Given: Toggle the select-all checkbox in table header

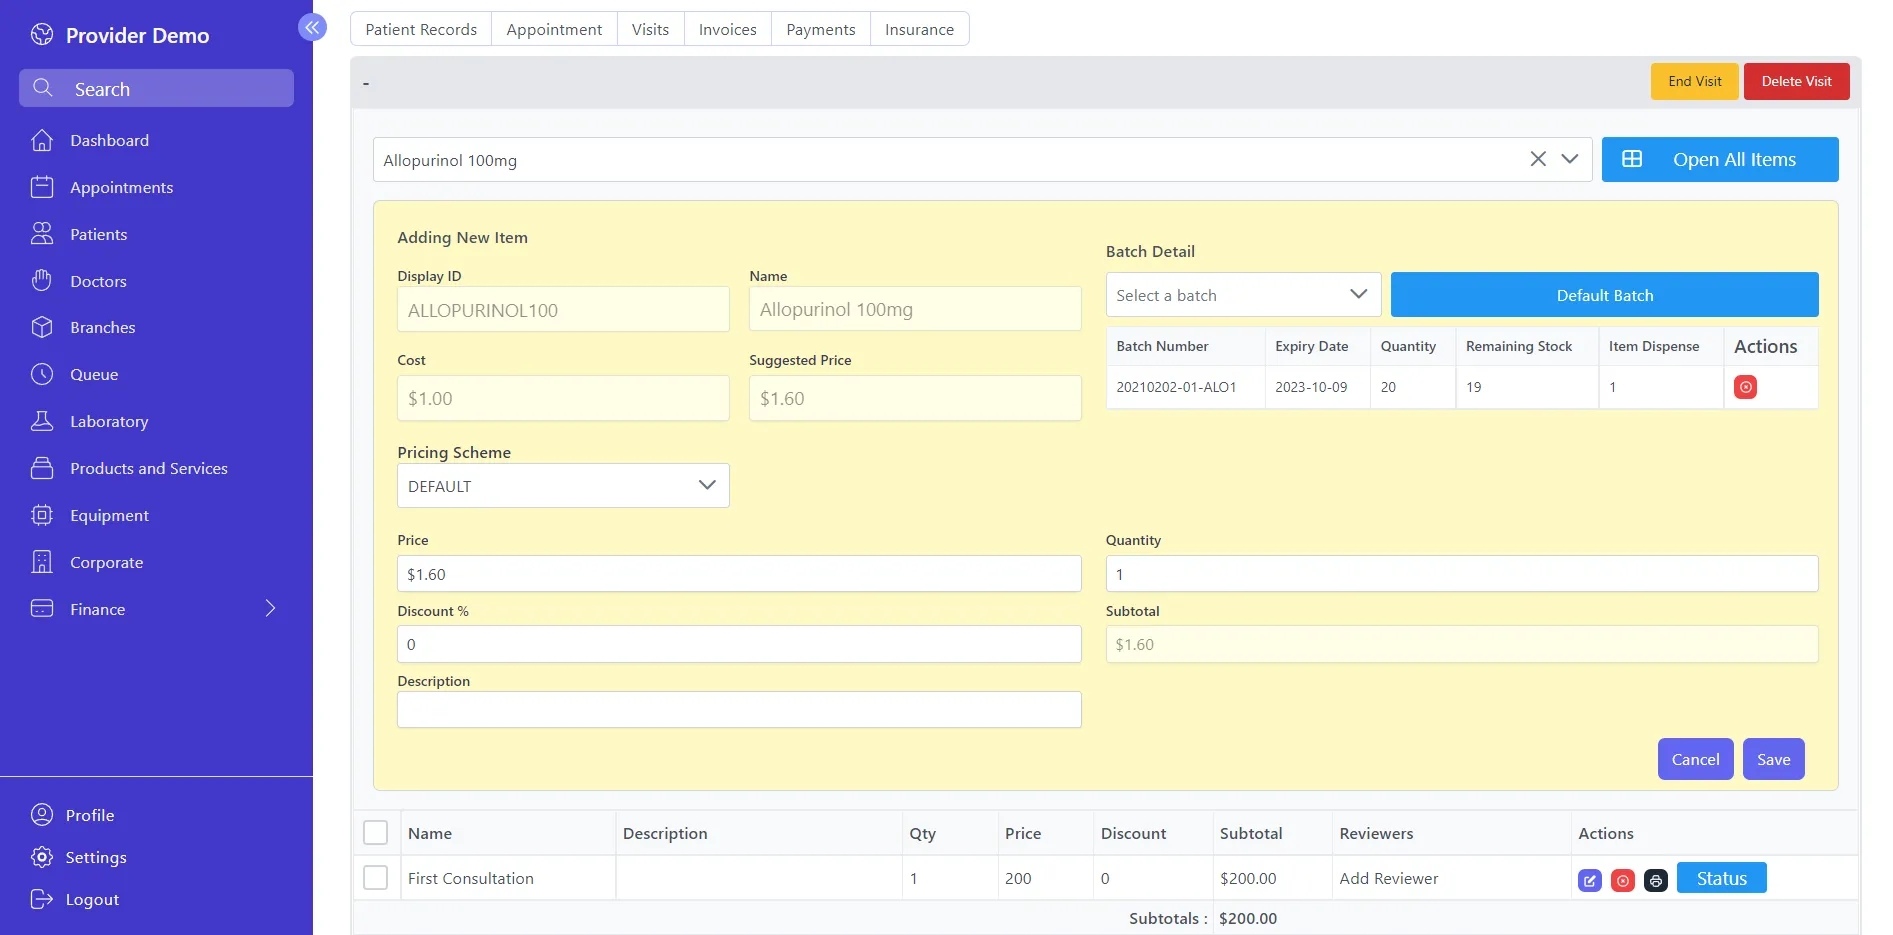Looking at the screenshot, I should [376, 833].
